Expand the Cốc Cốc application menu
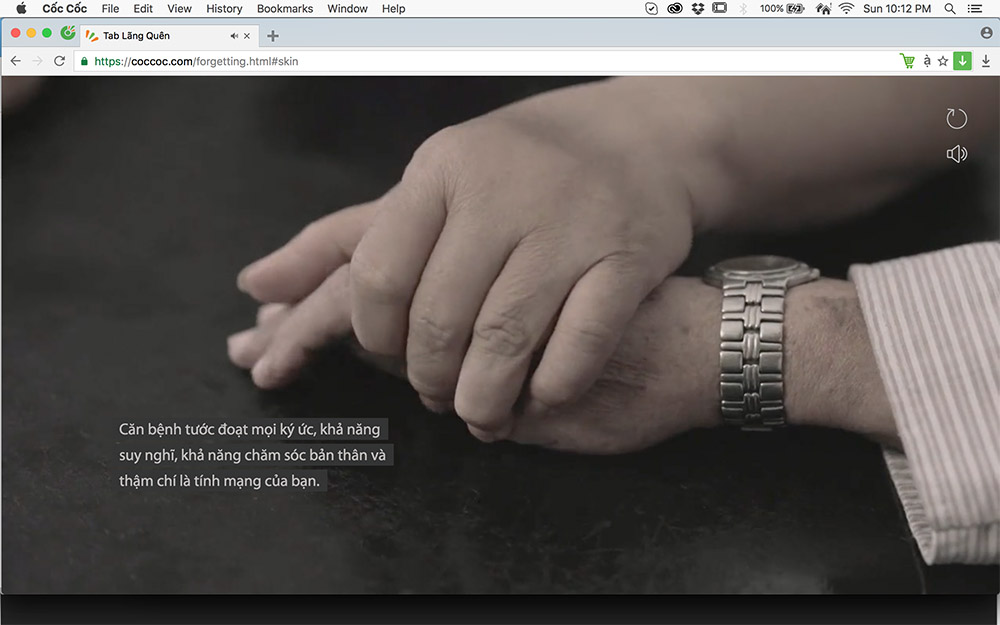 64,8
